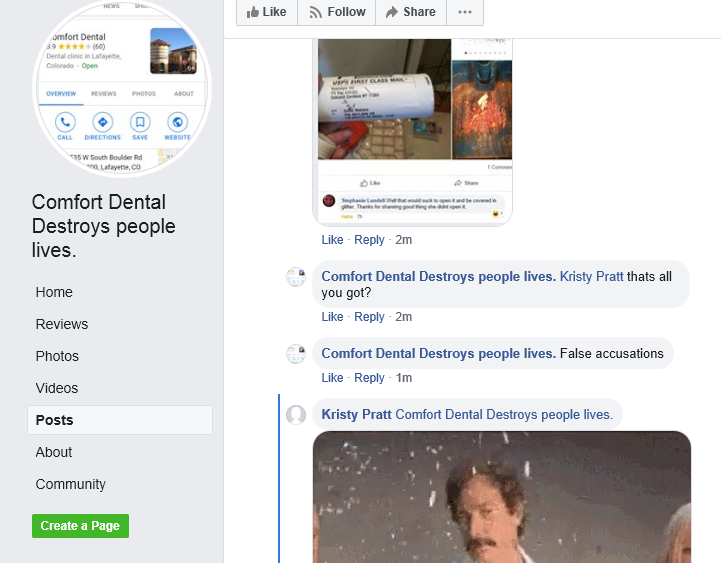
Task: Click the Comfort Dental page profile picture
Action: click(x=122, y=87)
